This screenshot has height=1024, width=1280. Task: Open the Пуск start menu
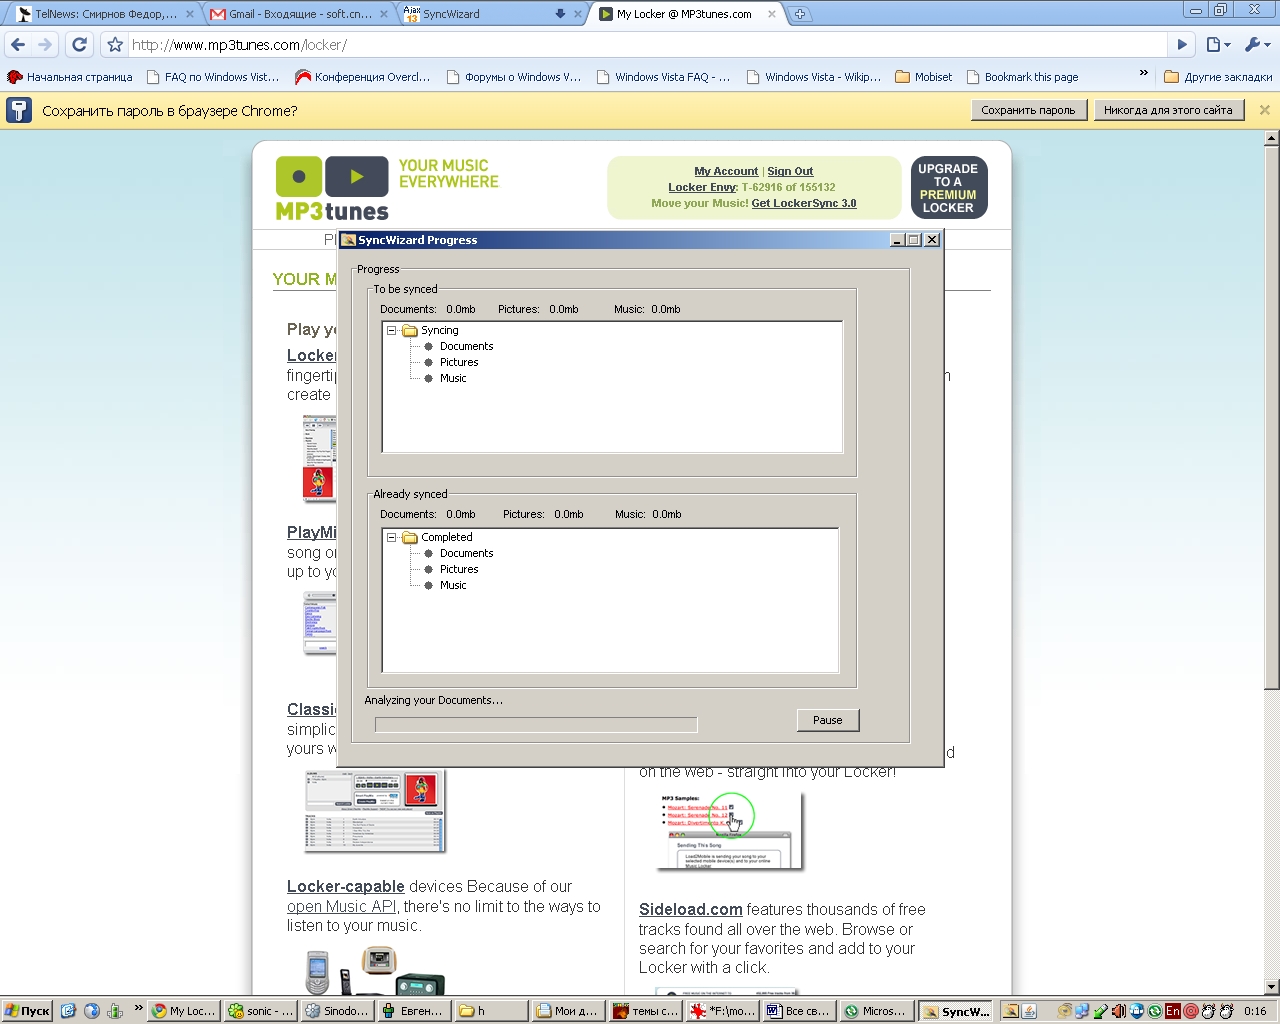[x=27, y=1011]
